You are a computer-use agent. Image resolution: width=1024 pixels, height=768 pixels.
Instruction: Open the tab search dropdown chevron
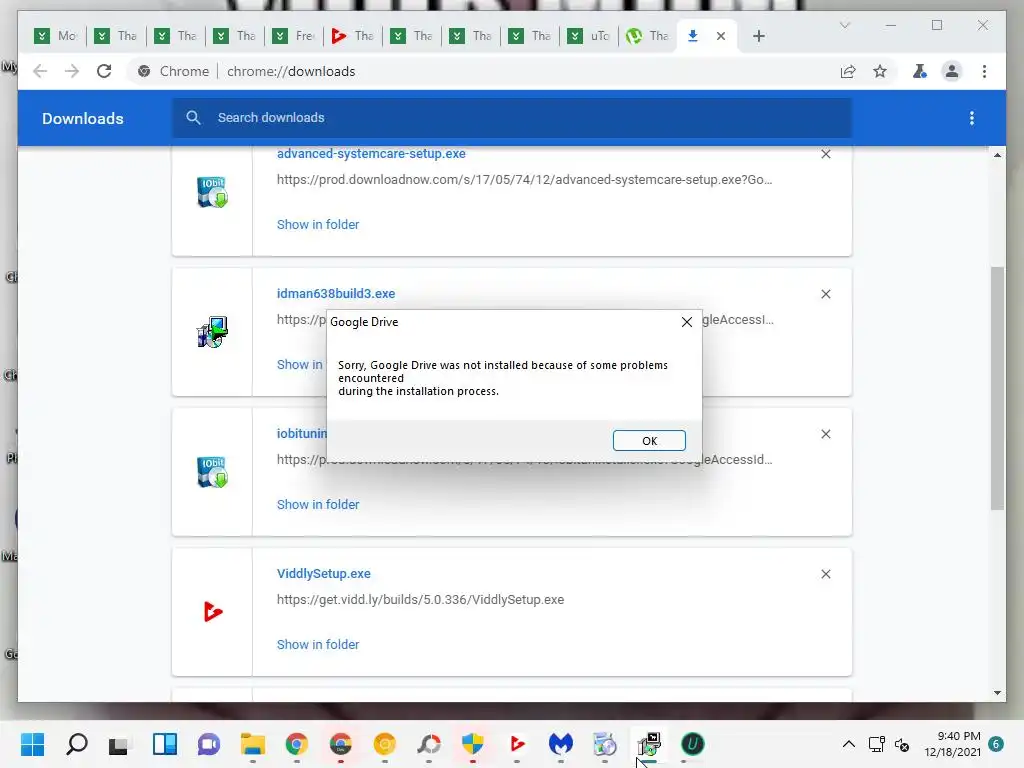844,25
